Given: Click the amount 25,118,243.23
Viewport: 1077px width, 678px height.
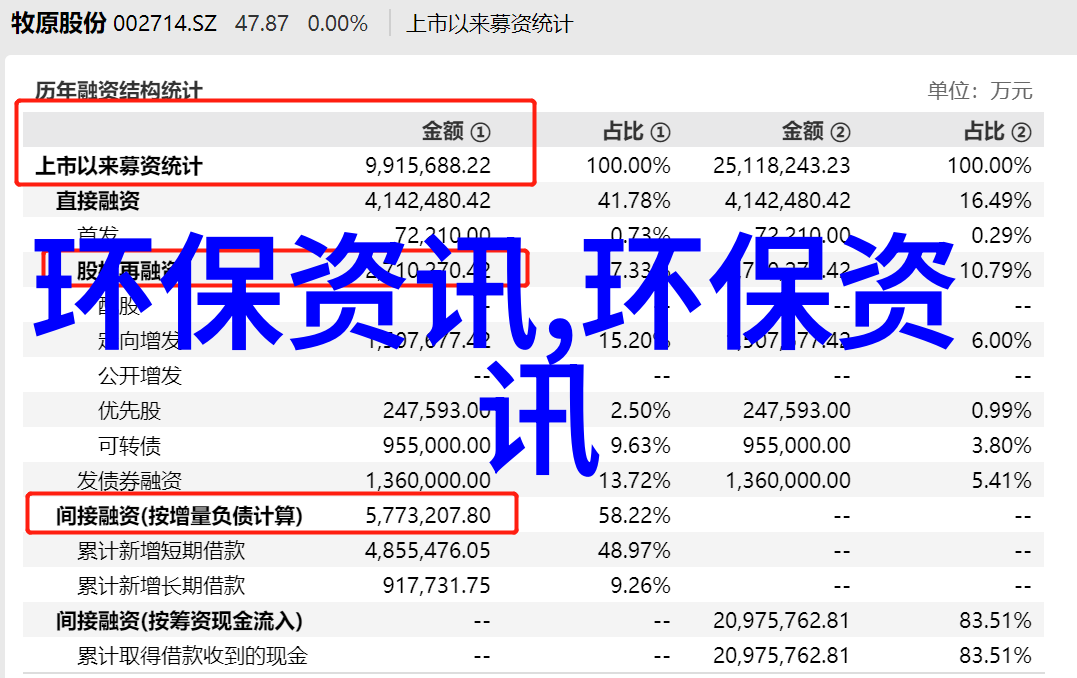Looking at the screenshot, I should pos(782,166).
